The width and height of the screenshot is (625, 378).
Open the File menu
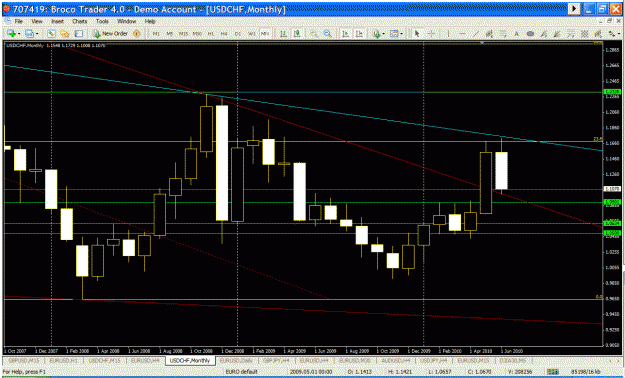pos(19,21)
